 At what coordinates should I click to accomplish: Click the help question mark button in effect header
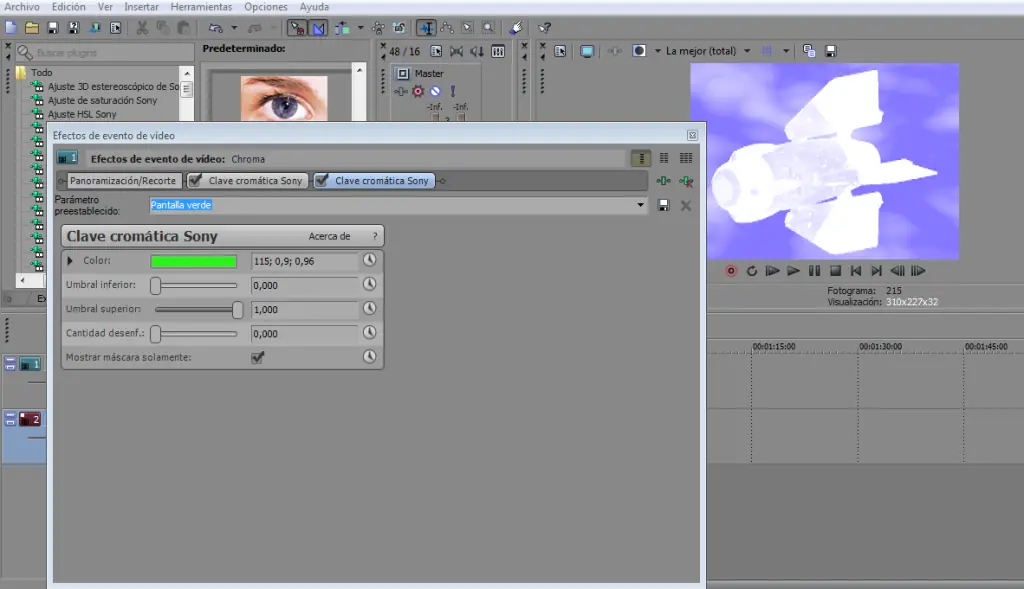(x=374, y=236)
